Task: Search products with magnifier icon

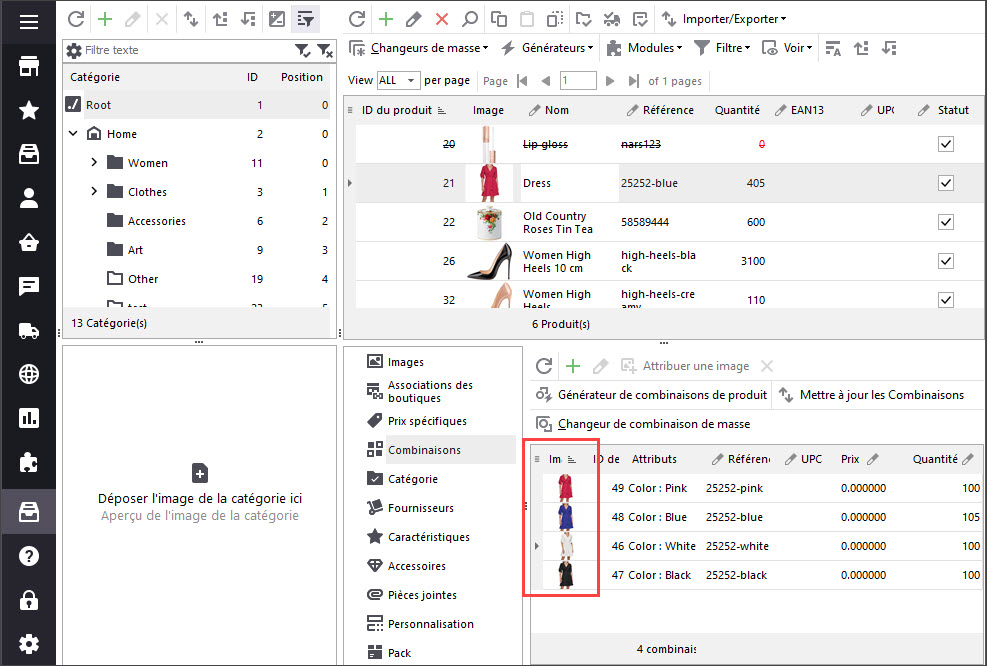Action: [x=470, y=19]
